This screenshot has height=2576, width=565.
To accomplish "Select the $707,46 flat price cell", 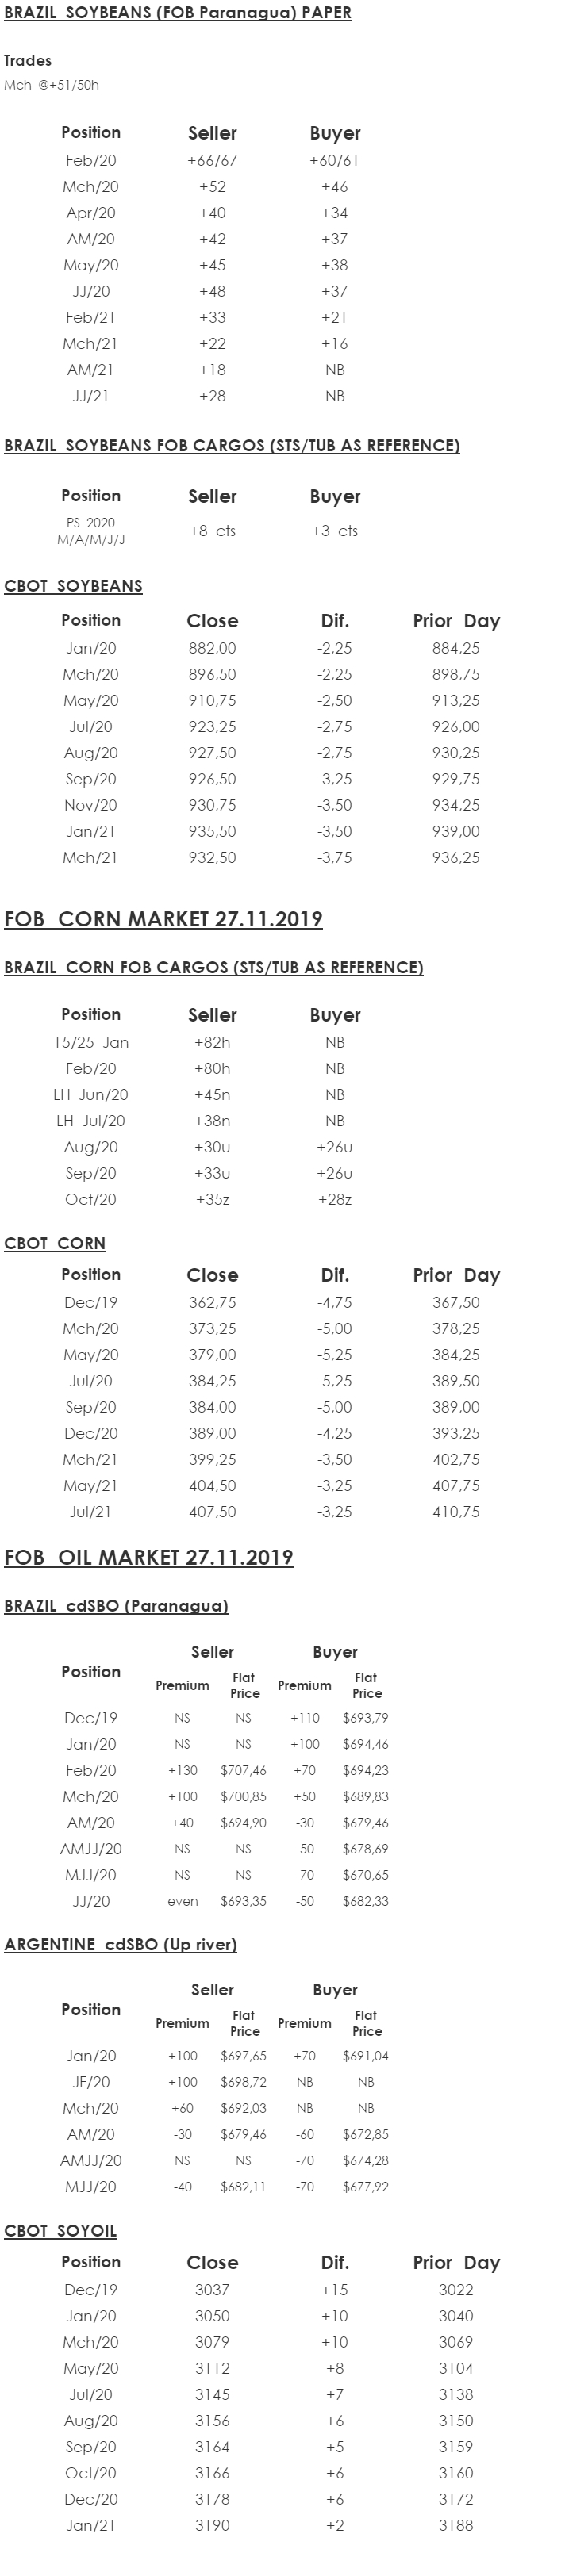I will click(243, 1770).
